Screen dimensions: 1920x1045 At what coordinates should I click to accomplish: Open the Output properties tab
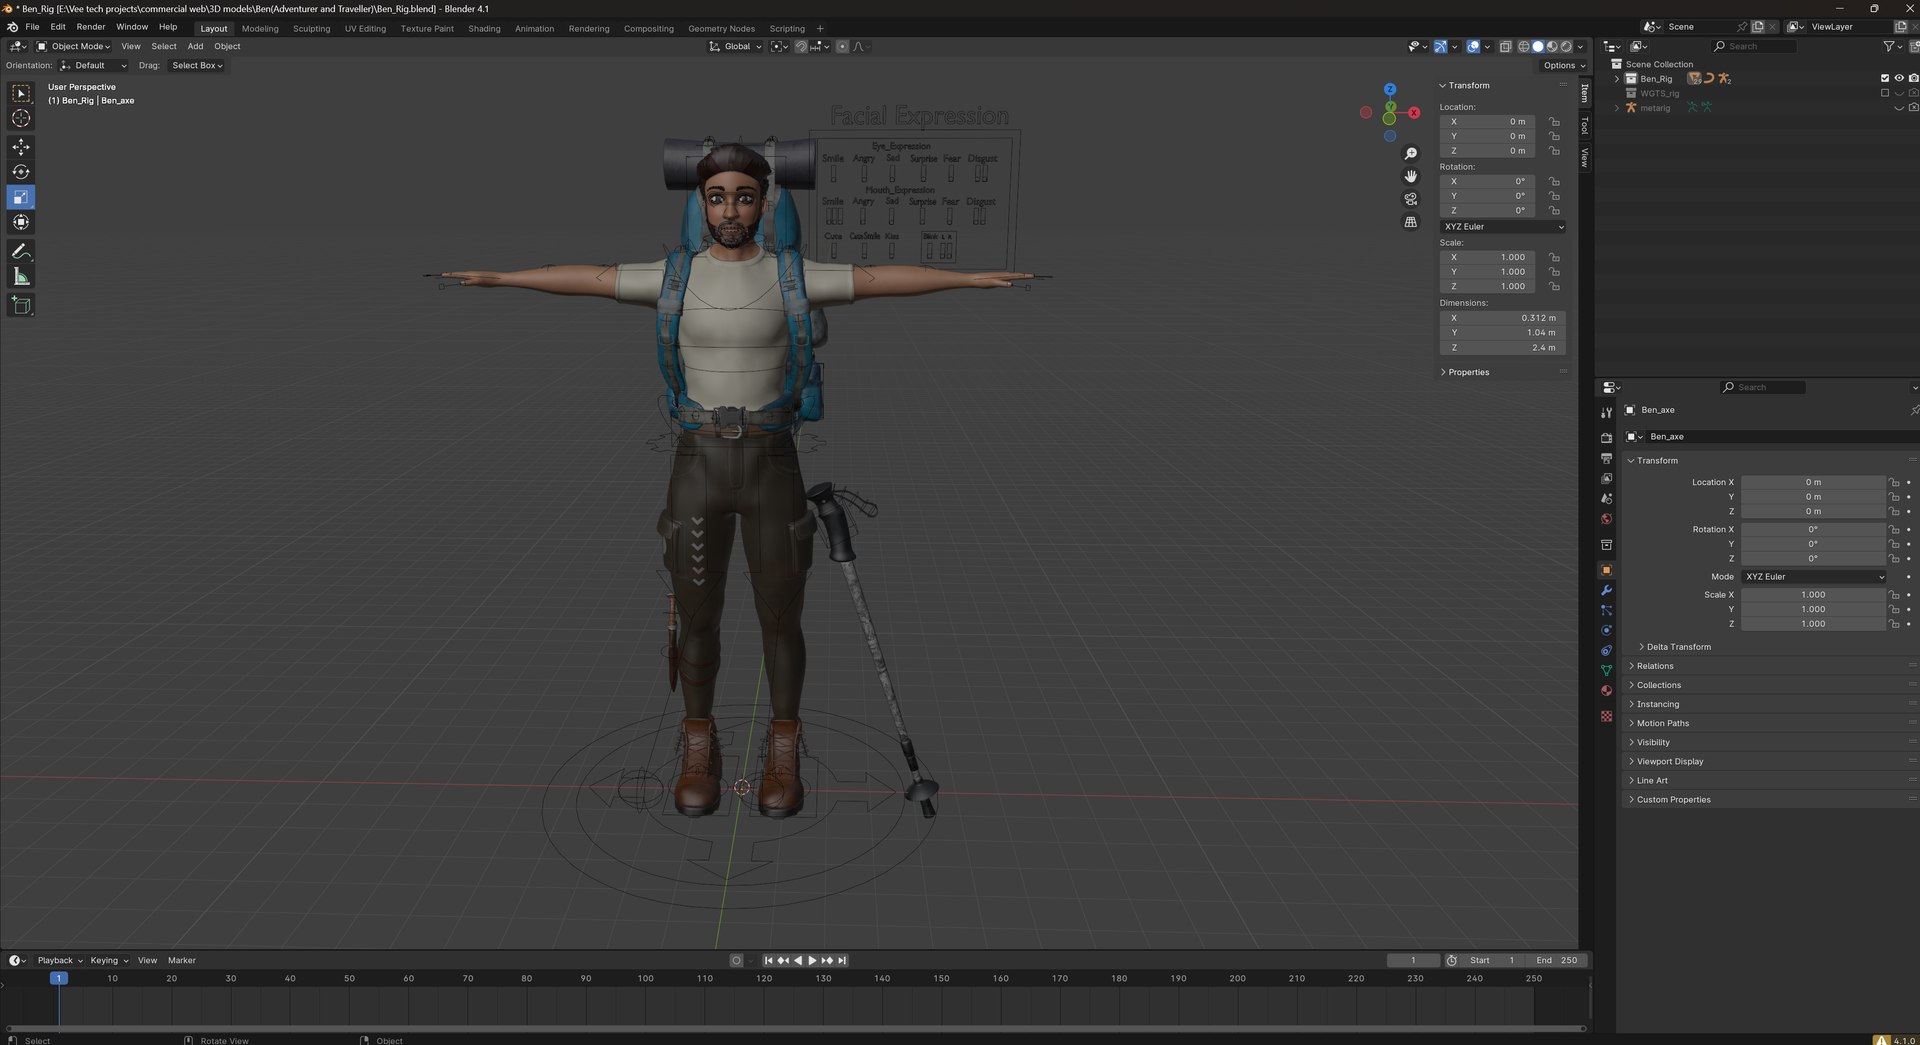point(1606,458)
